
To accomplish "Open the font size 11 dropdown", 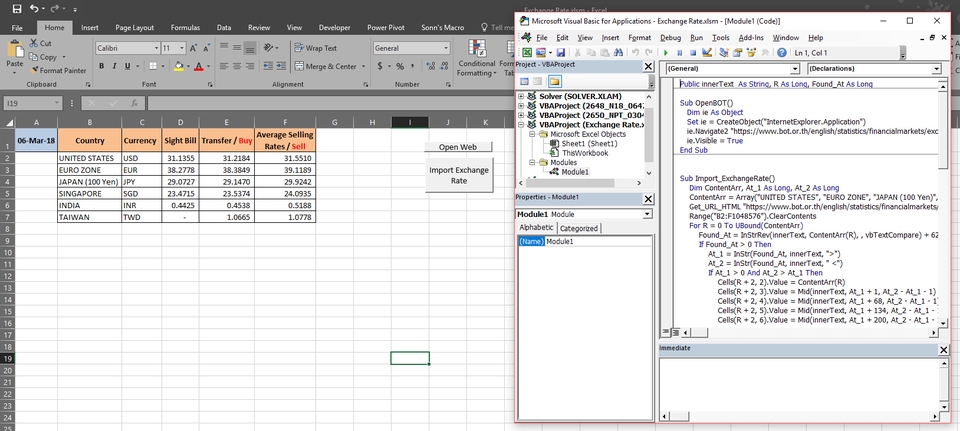I will tap(182, 48).
